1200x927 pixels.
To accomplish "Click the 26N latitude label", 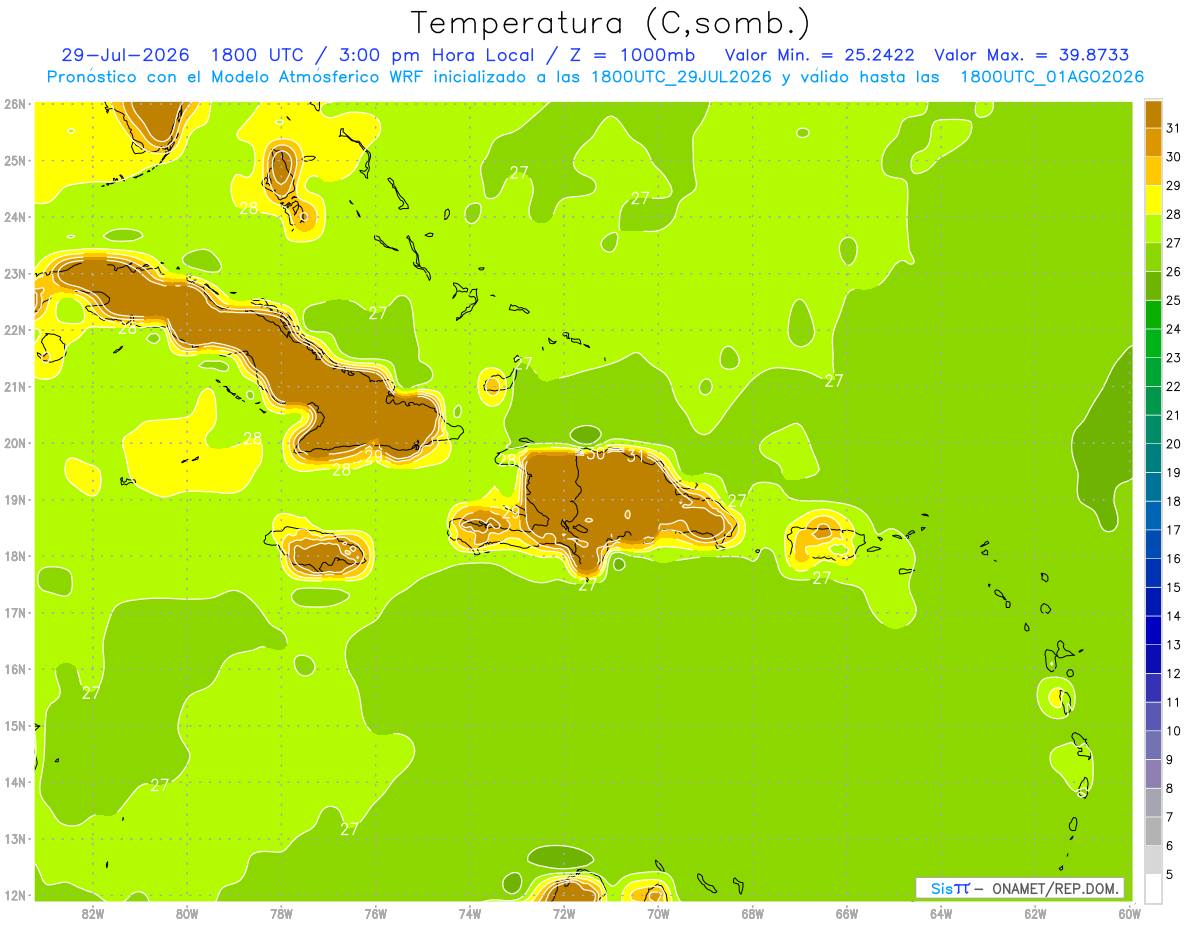I will coord(15,104).
